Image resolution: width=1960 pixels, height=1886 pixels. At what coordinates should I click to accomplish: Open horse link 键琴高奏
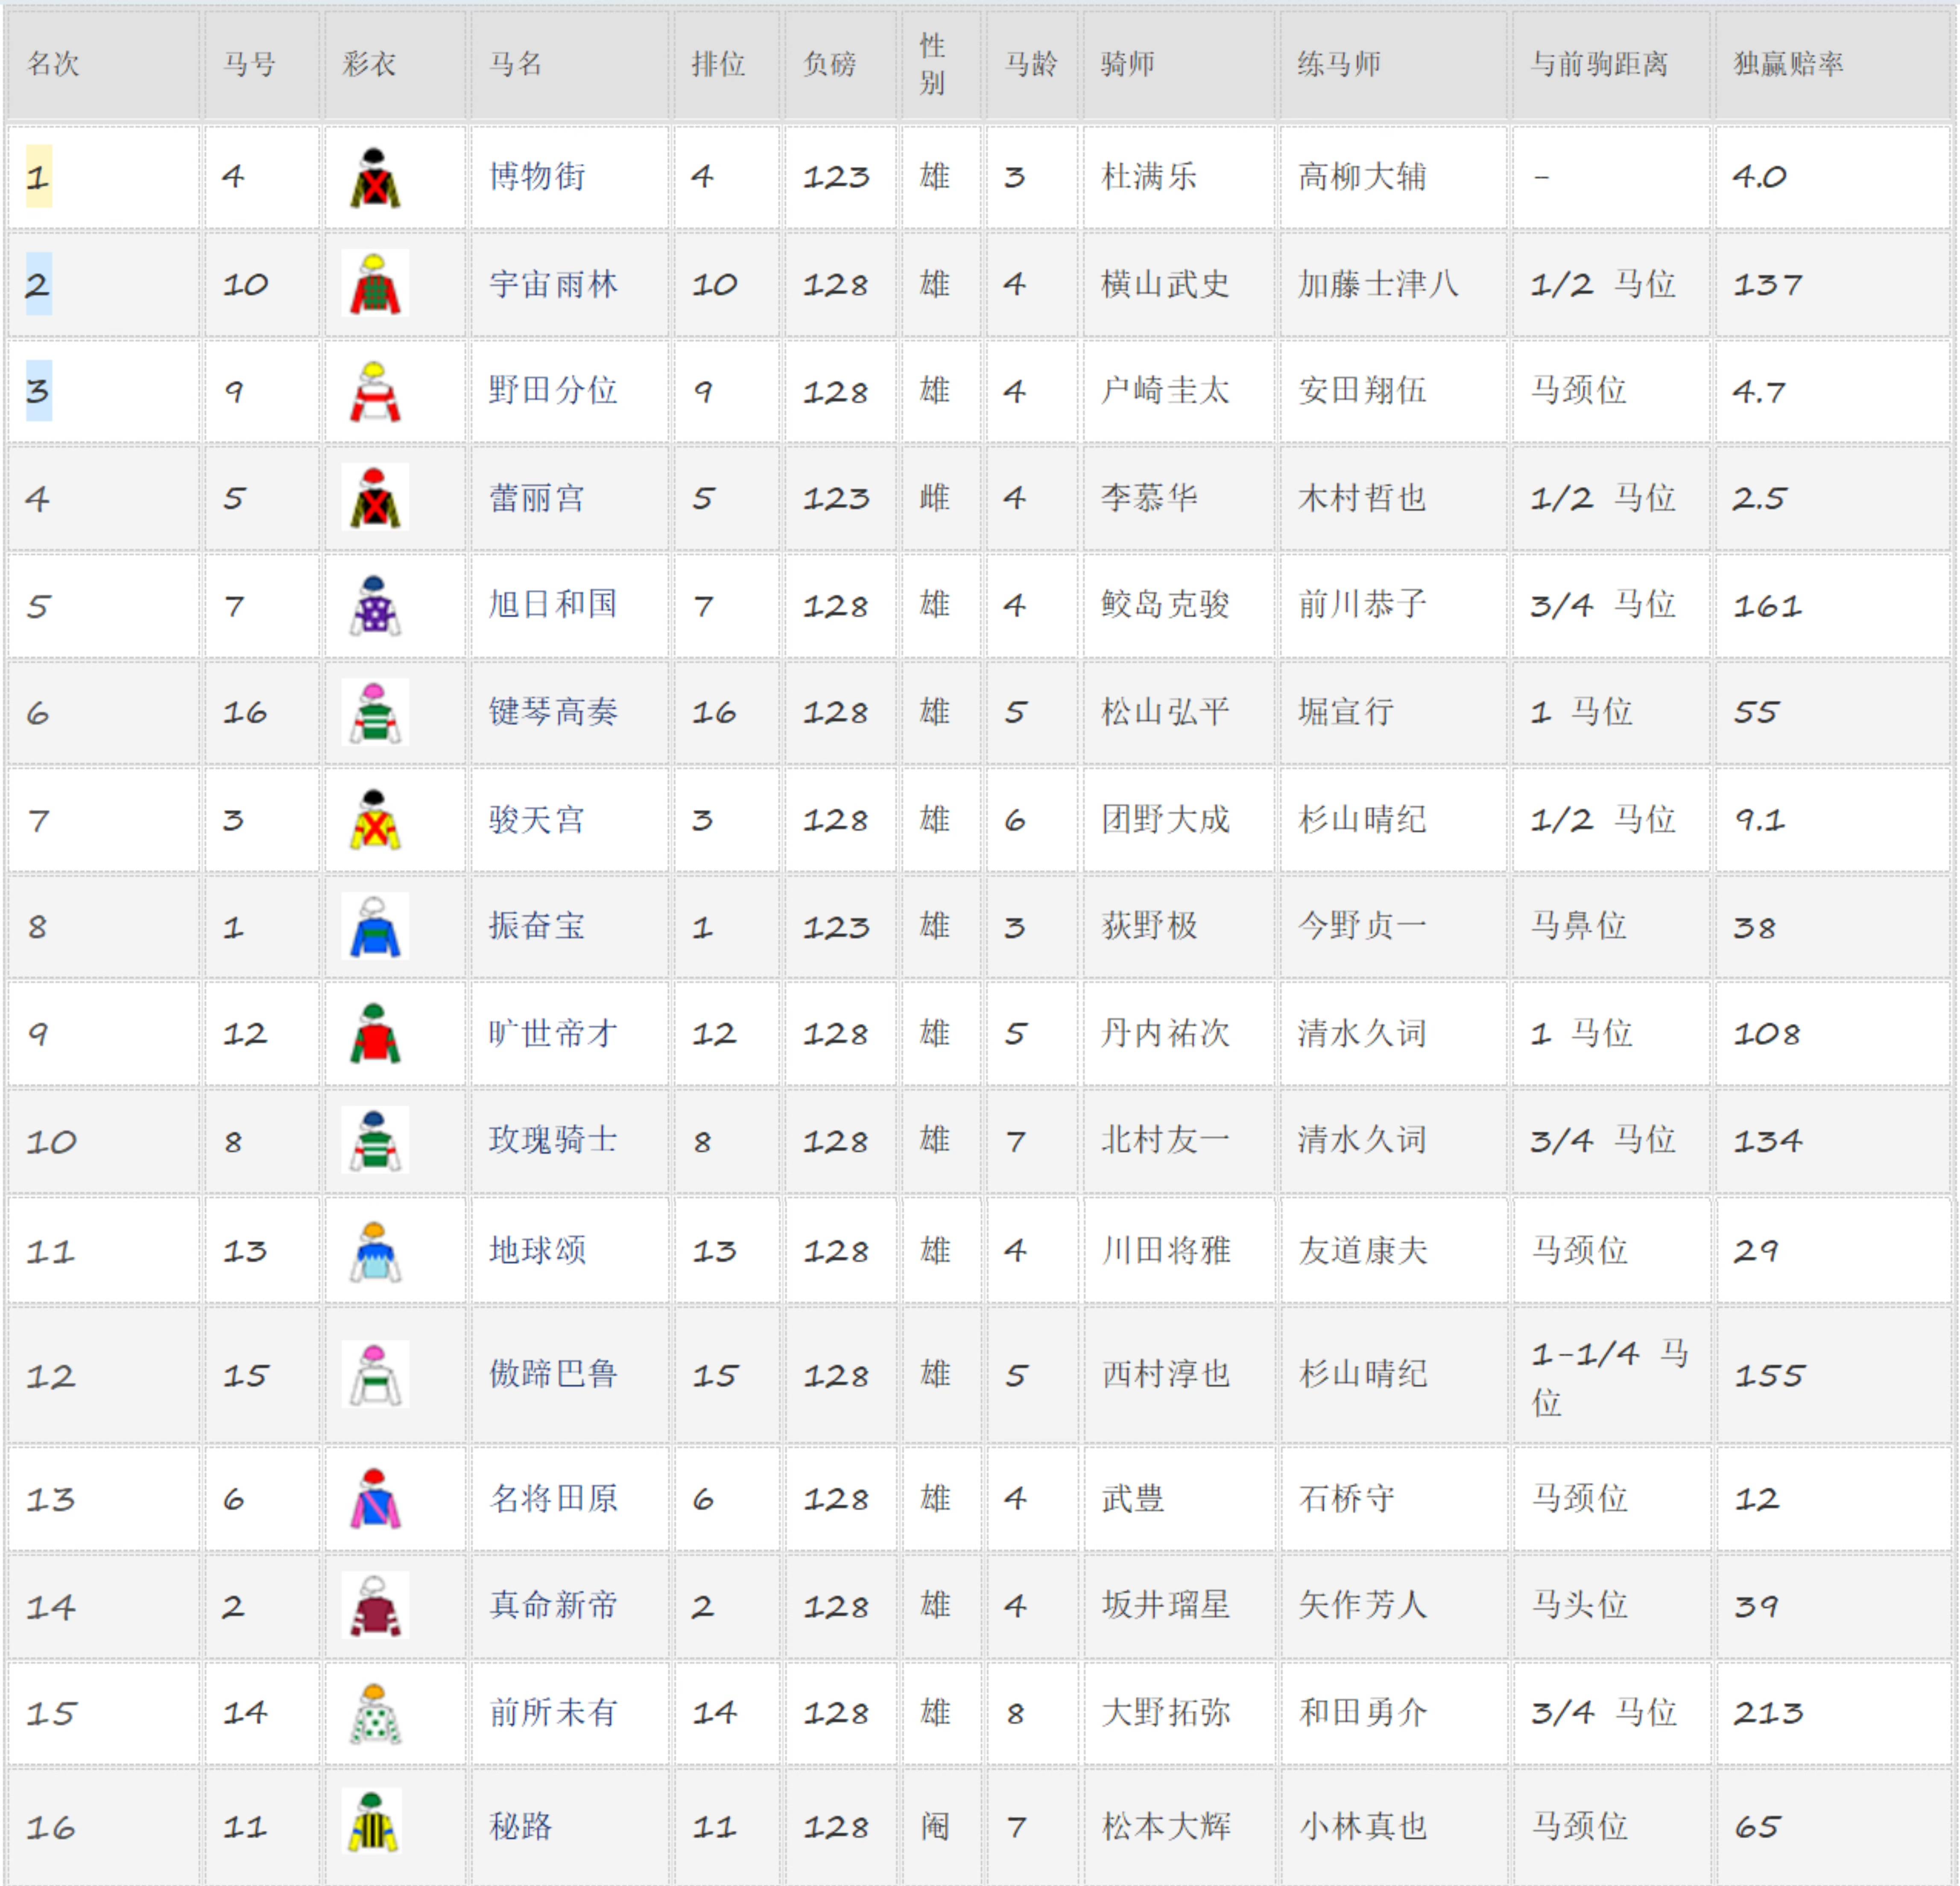point(552,712)
